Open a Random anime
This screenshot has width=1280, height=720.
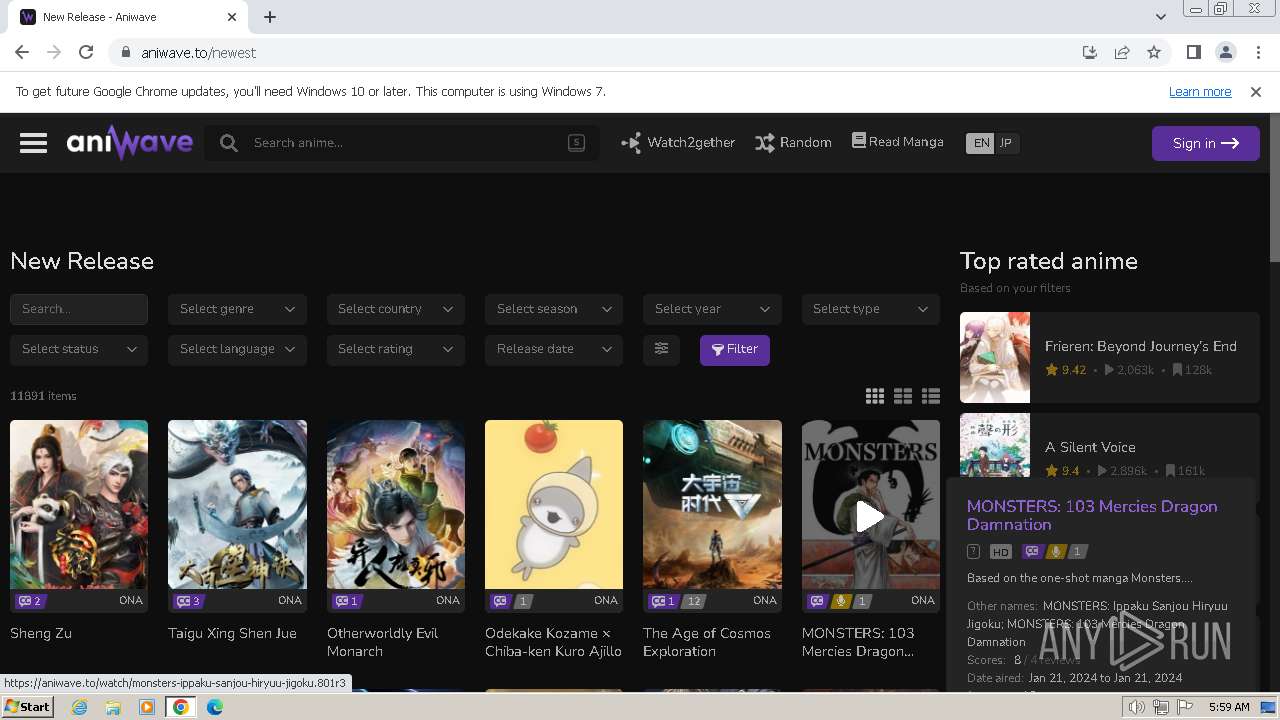pyautogui.click(x=793, y=143)
